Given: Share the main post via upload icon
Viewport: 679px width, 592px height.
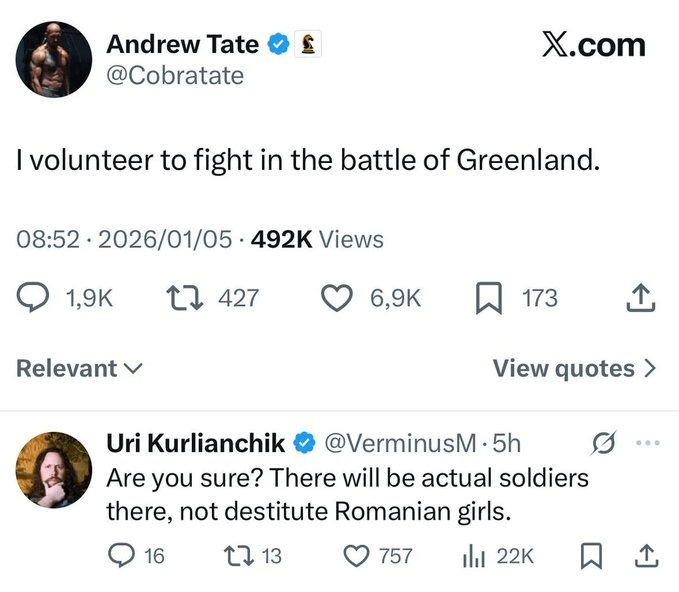Looking at the screenshot, I should pos(642,297).
